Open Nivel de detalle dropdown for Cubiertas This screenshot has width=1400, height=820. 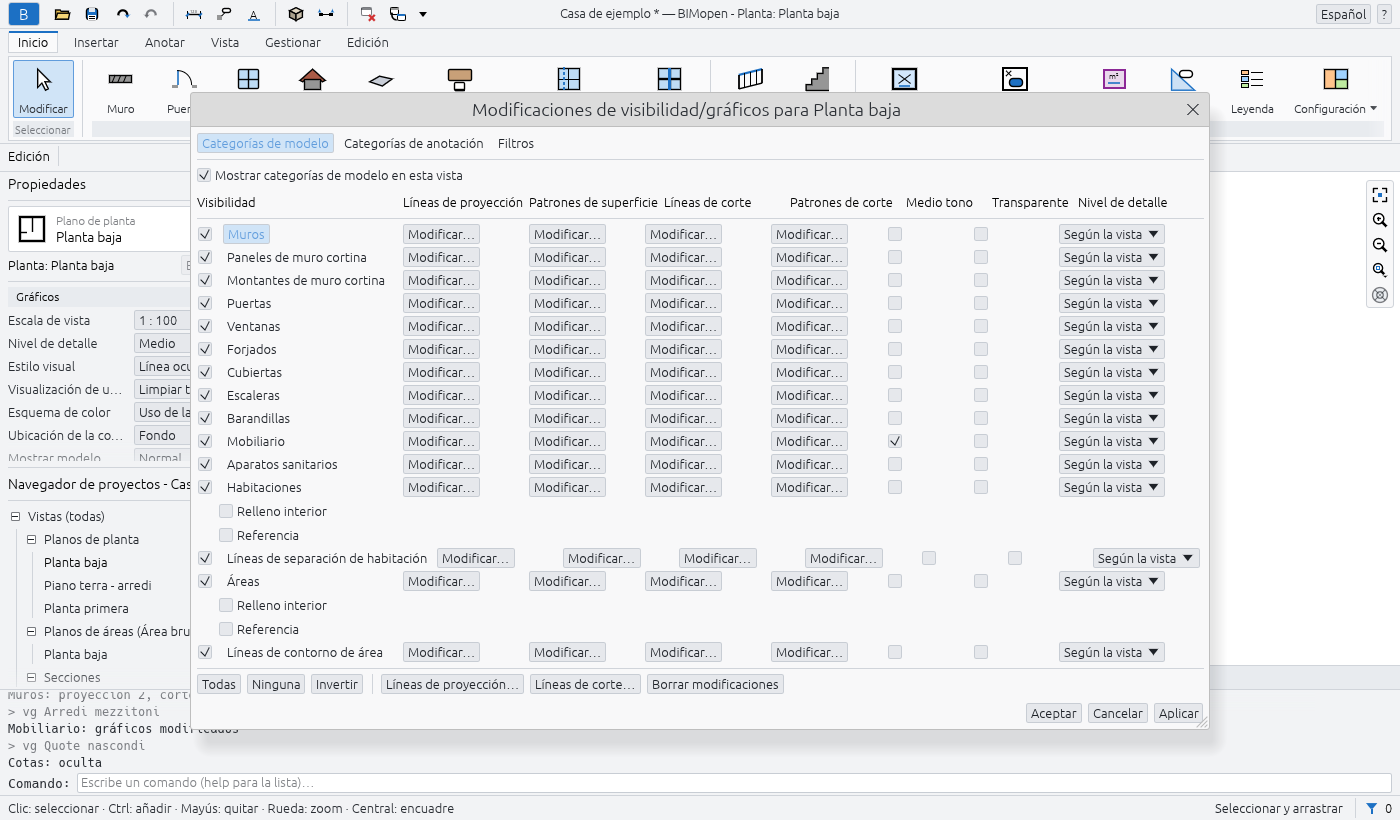pos(1112,372)
